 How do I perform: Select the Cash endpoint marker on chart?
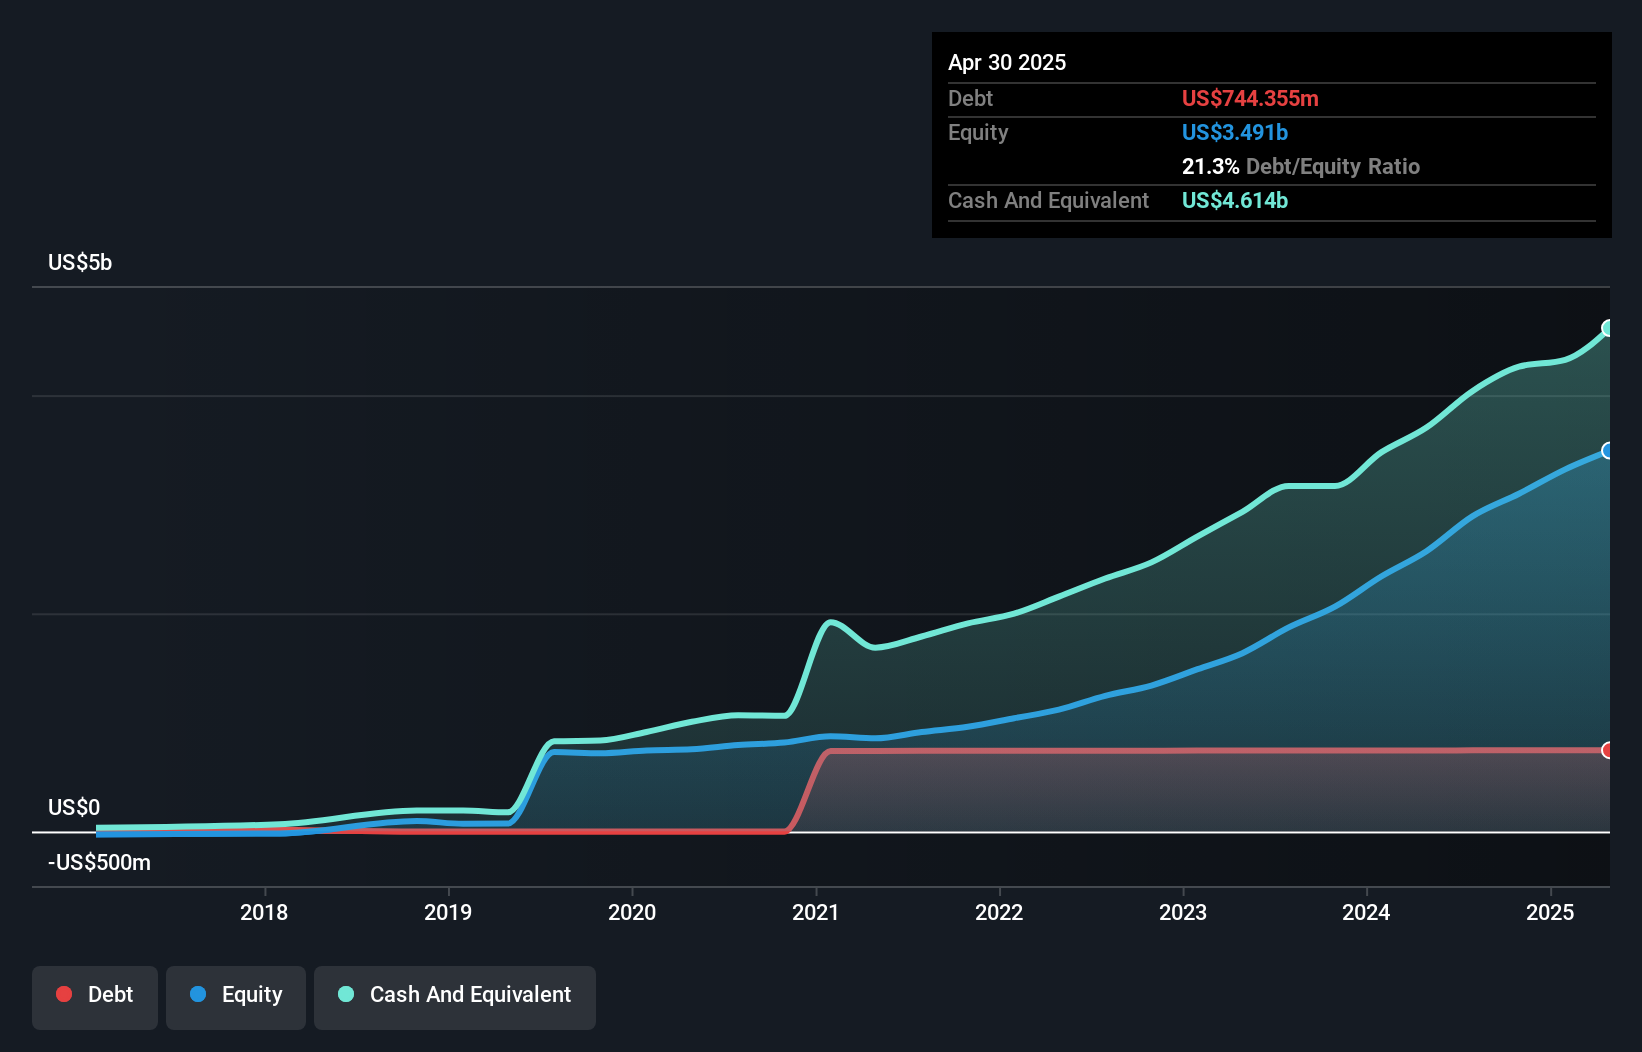[1608, 328]
